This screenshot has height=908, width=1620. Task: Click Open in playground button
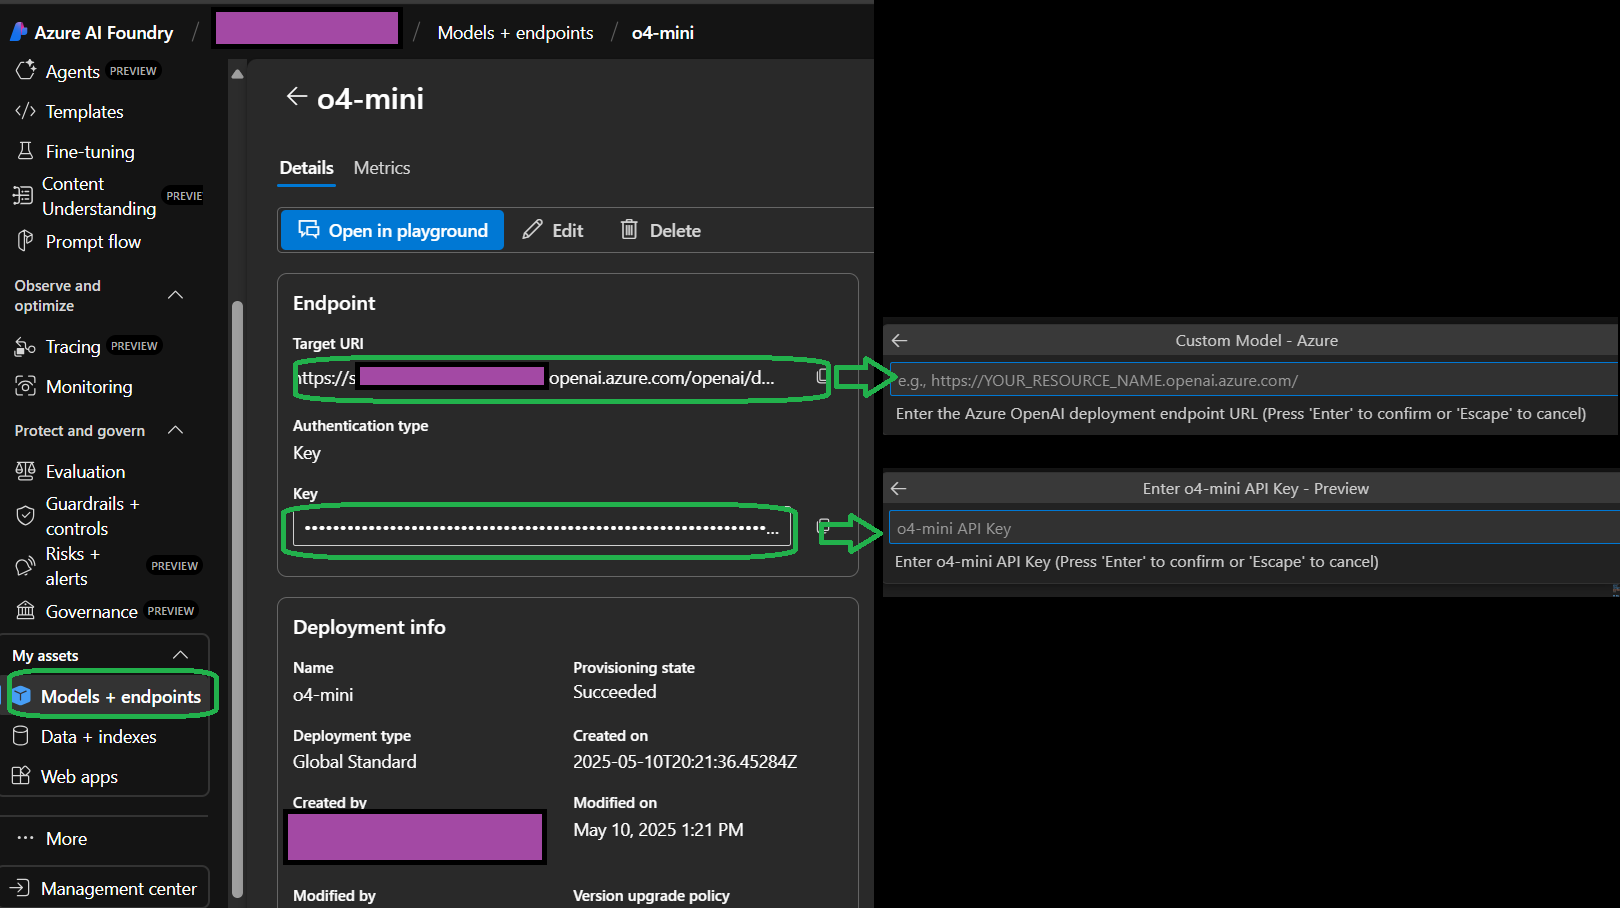click(392, 230)
